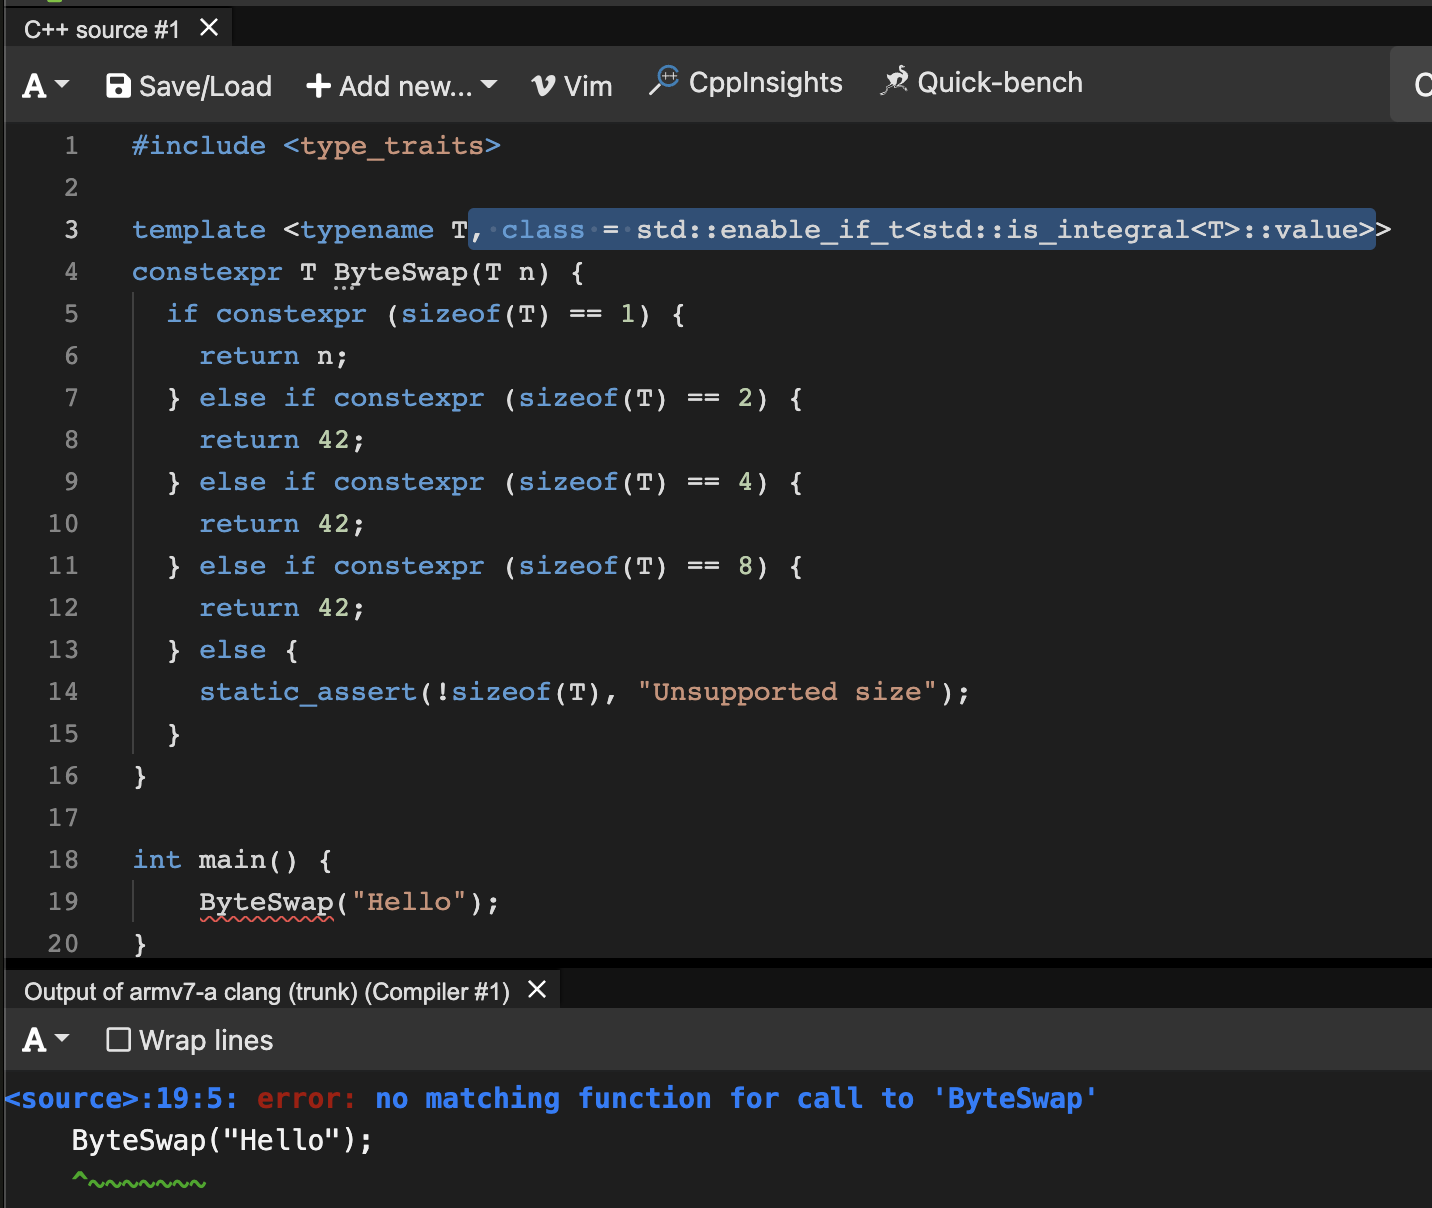Close the C++ source #1 tab
The height and width of the screenshot is (1208, 1432).
coord(209,28)
